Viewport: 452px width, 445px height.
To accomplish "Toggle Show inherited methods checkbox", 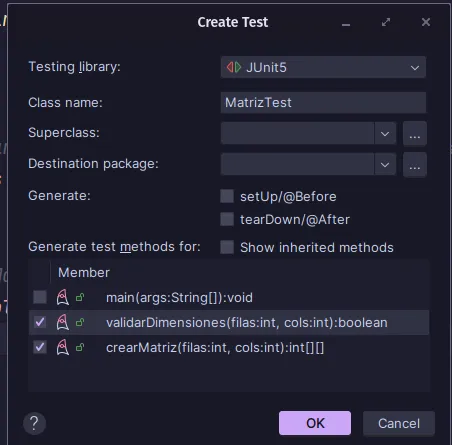I will click(227, 247).
